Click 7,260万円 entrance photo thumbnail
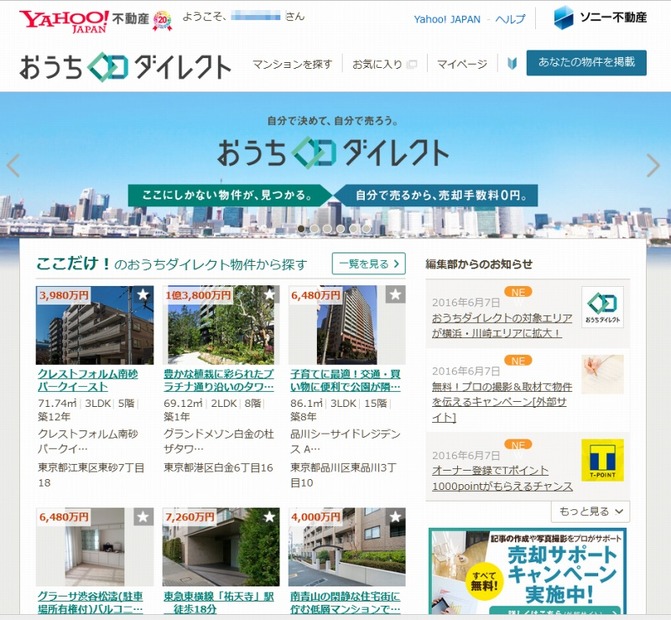Viewport: 671px width, 620px height. coord(221,547)
